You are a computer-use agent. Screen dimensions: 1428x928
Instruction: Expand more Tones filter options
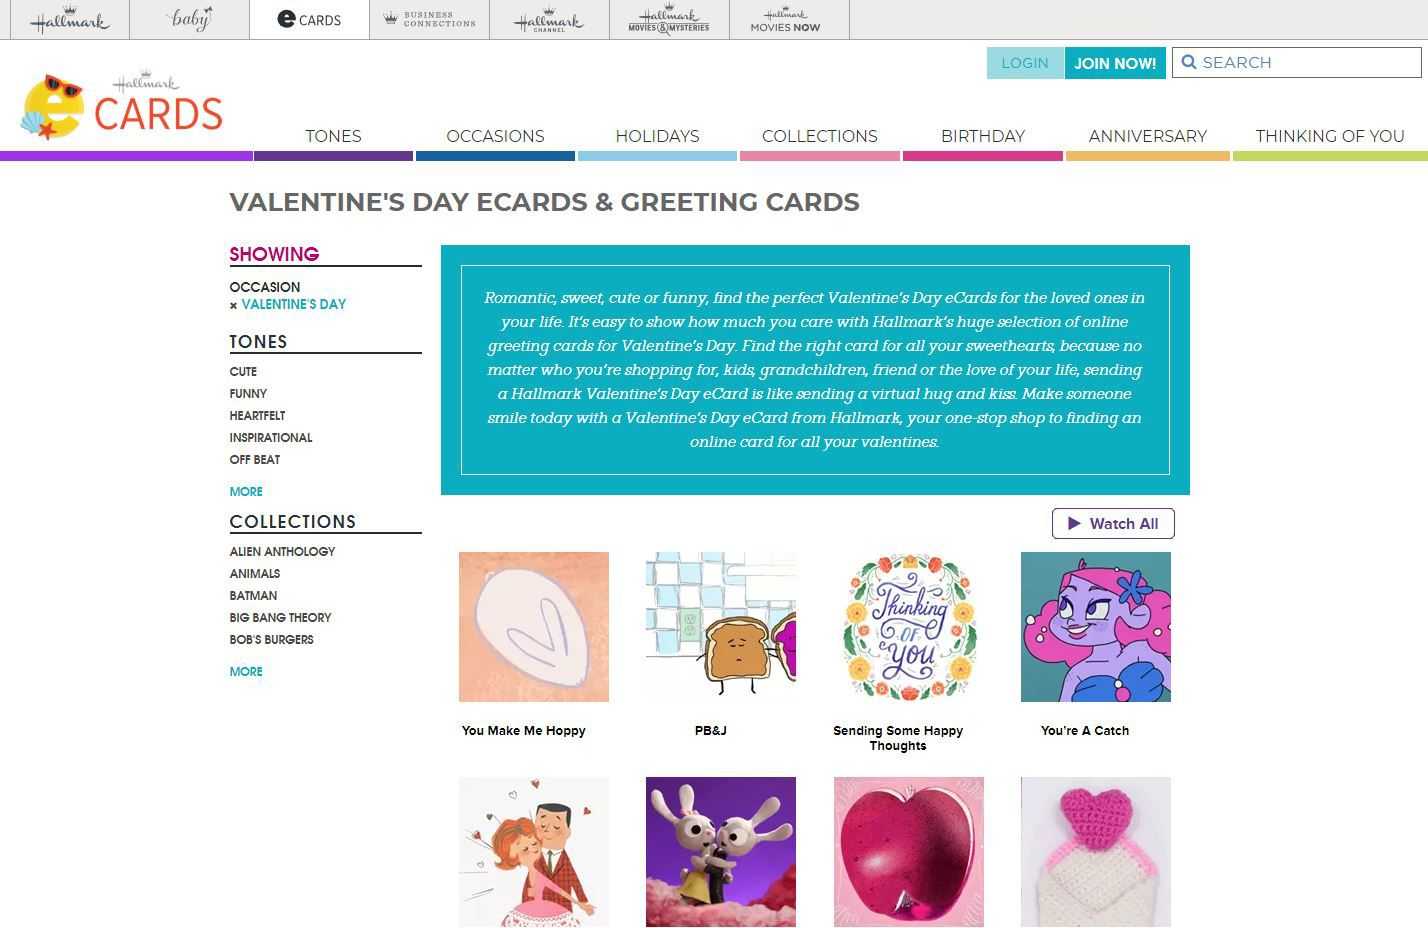point(246,491)
